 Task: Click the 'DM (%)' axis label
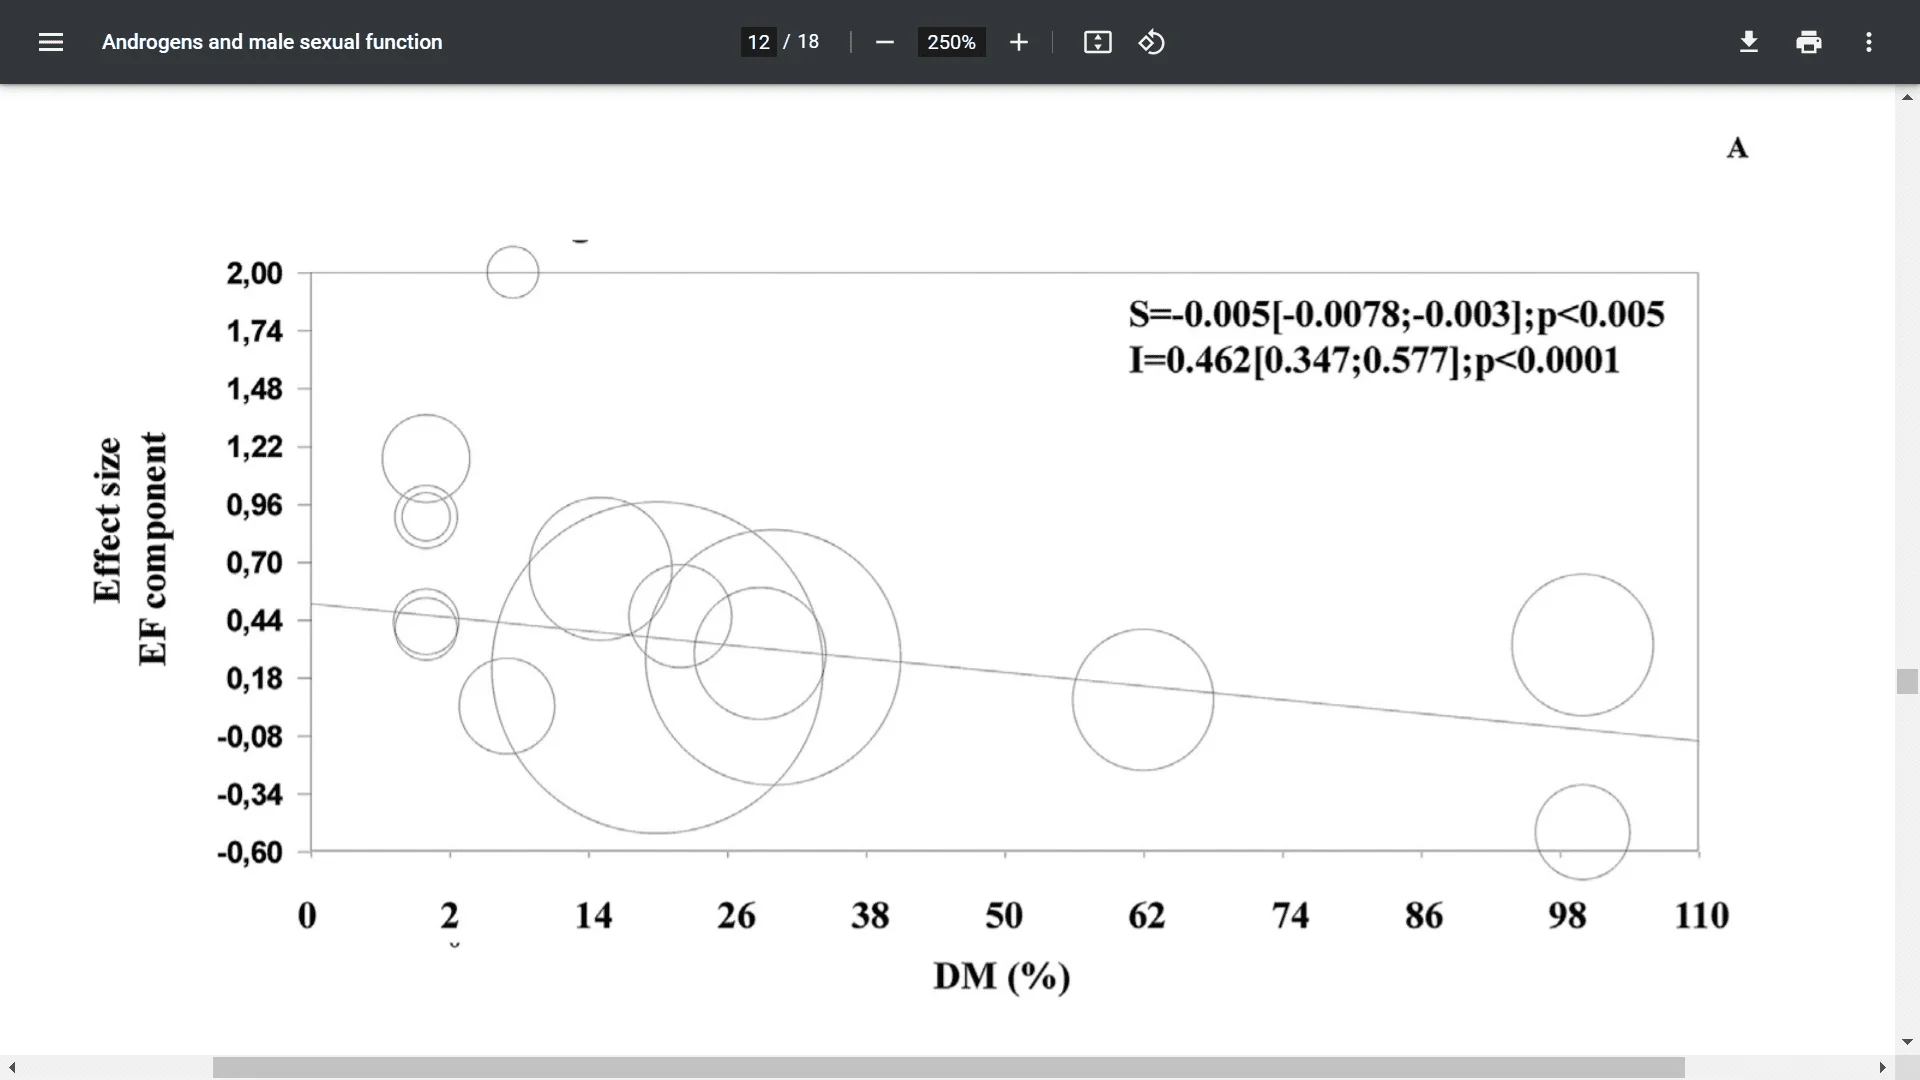tap(1002, 976)
